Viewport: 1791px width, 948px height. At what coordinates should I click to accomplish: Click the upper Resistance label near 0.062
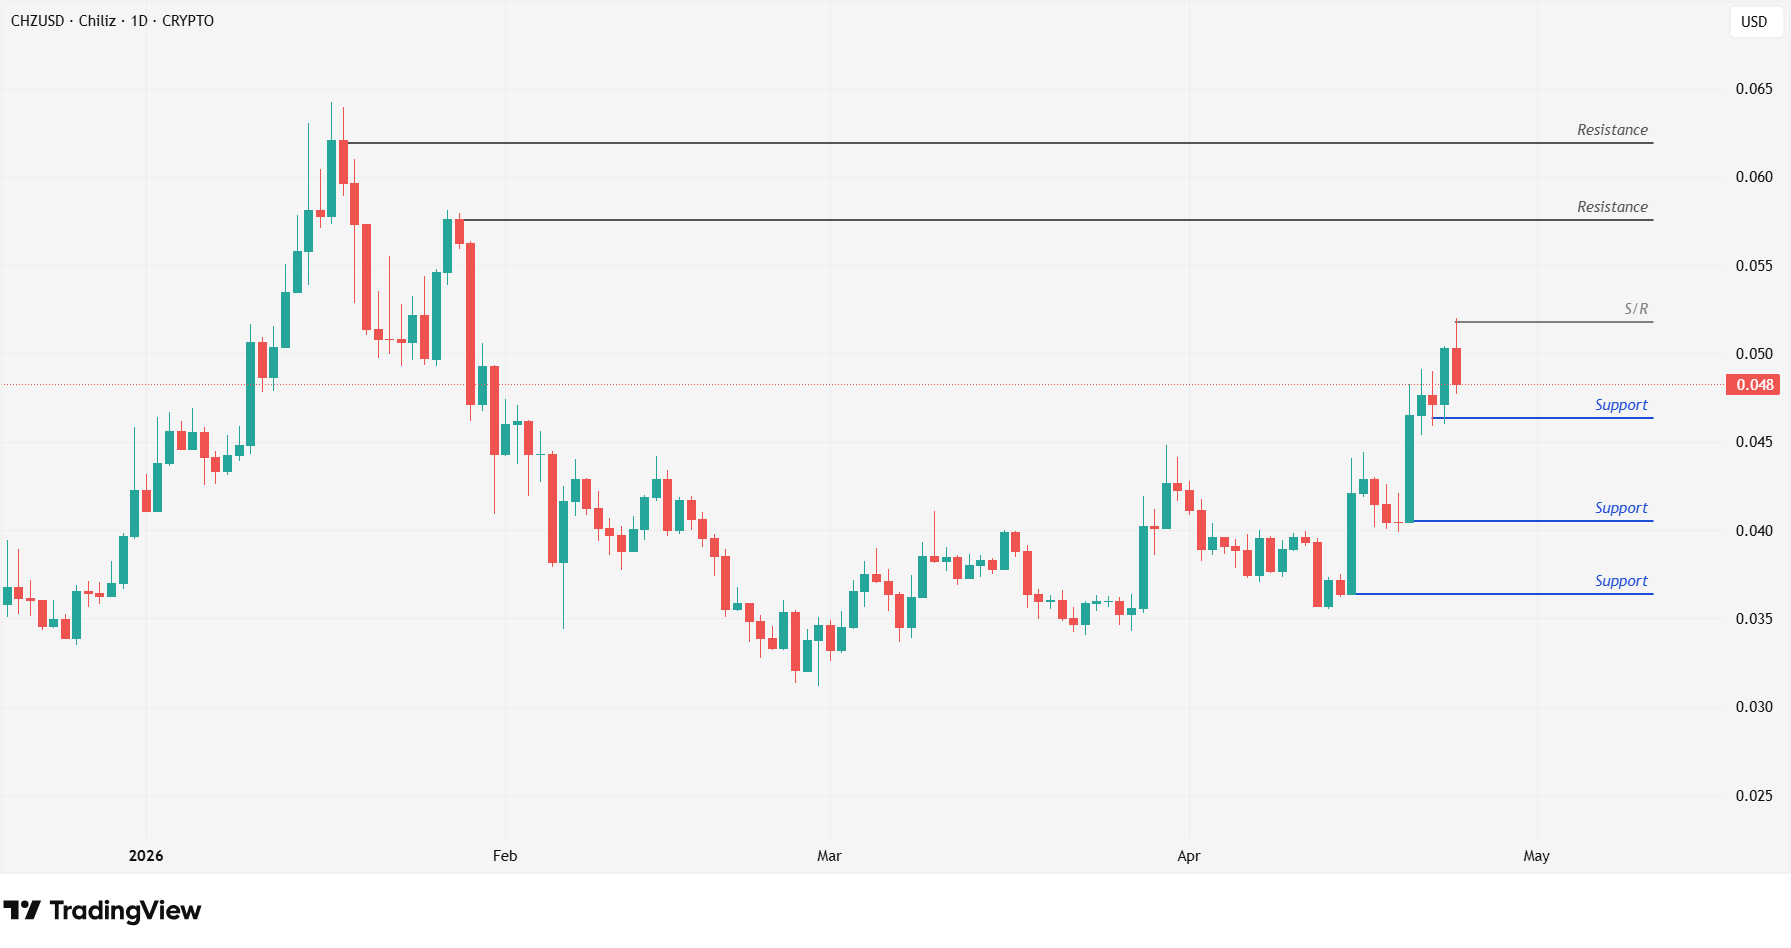pyautogui.click(x=1612, y=130)
